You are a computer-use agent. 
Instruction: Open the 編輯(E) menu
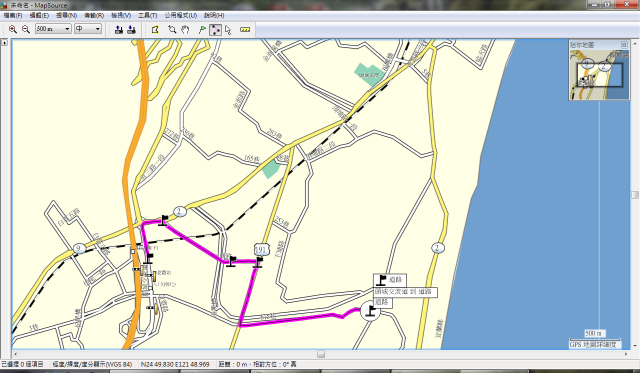click(39, 16)
